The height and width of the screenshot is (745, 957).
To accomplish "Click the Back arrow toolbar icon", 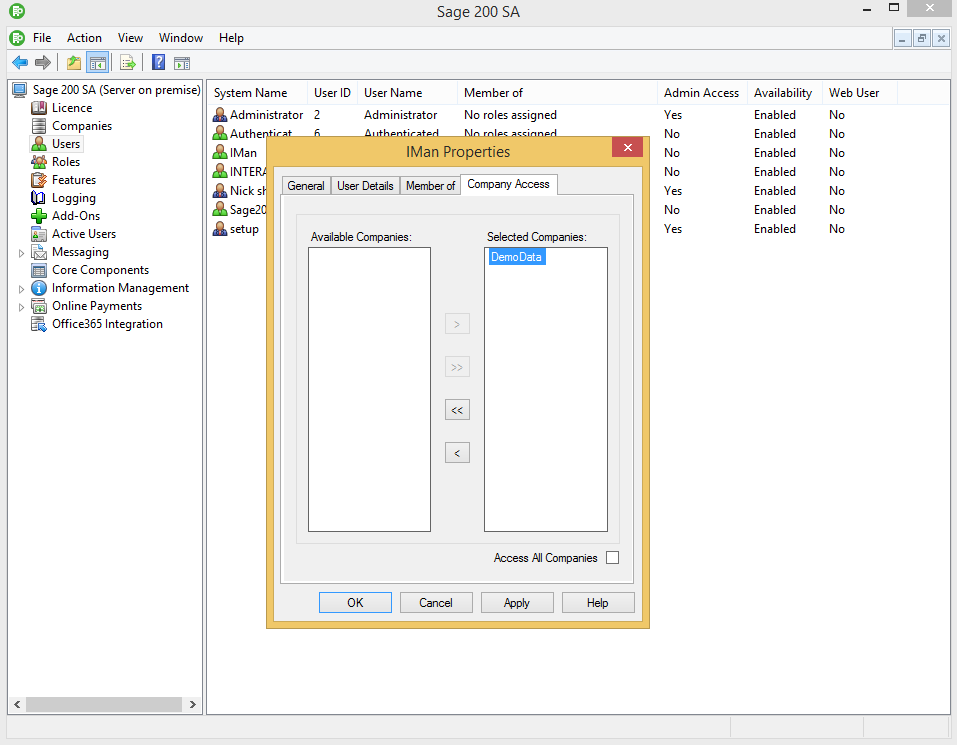I will pos(19,63).
